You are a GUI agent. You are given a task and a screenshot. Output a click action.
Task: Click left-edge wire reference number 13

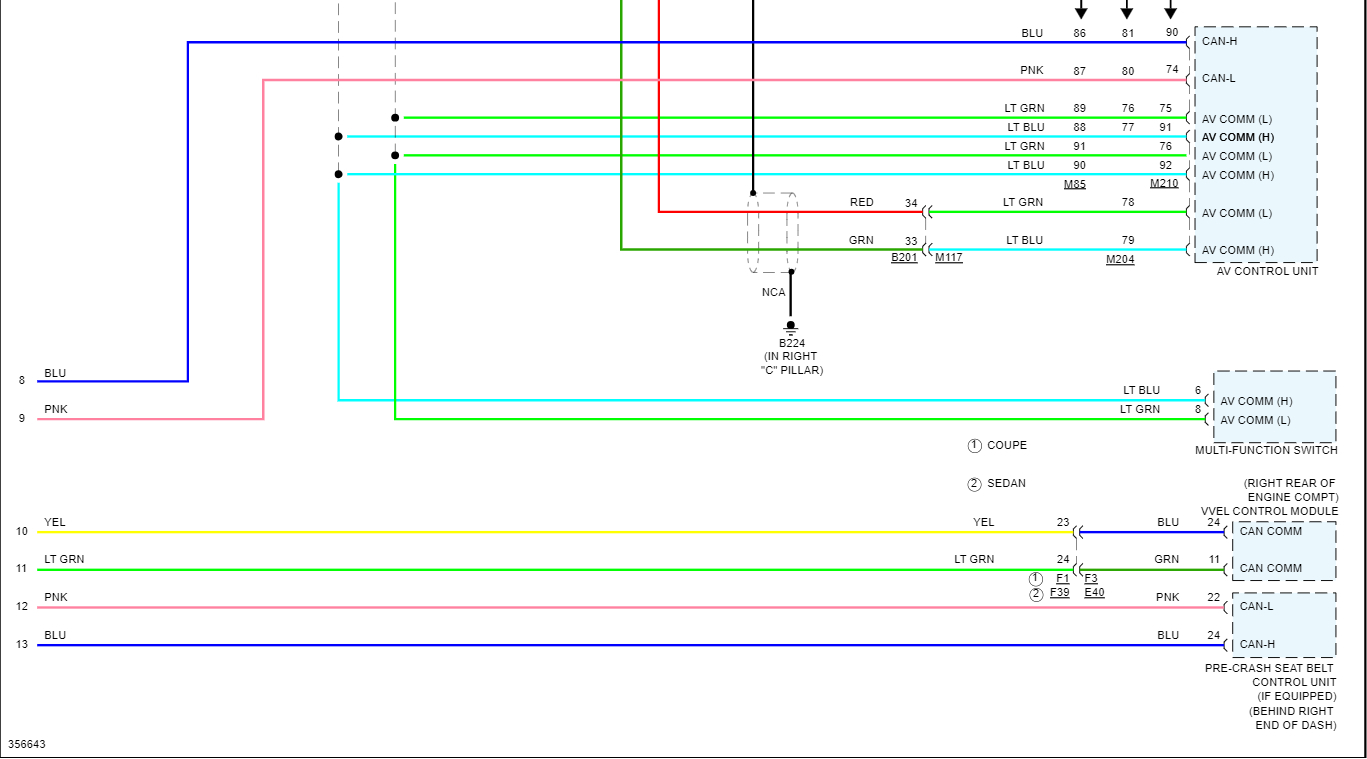point(22,645)
